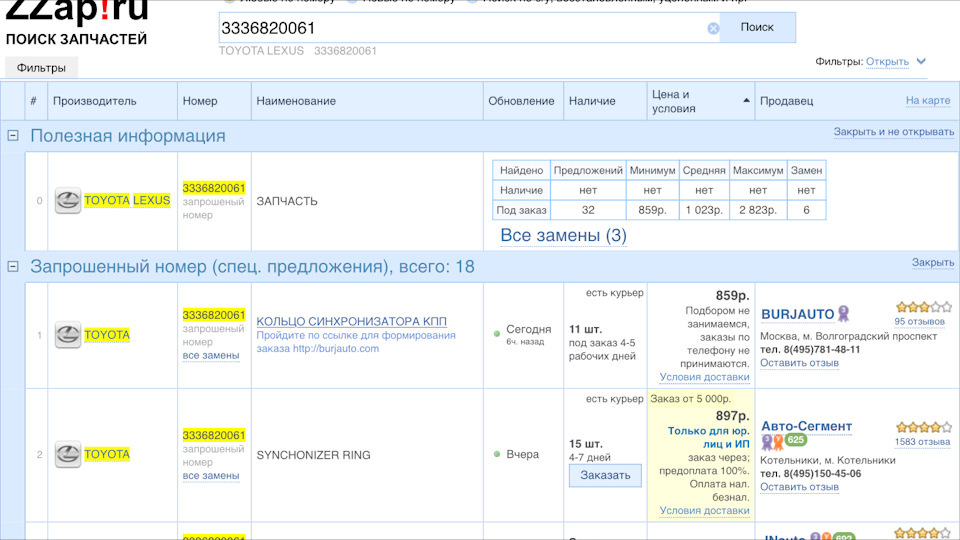960x540 pixels.
Task: Click the green 625 badge under Авто-Сегмент
Action: pyautogui.click(x=796, y=440)
